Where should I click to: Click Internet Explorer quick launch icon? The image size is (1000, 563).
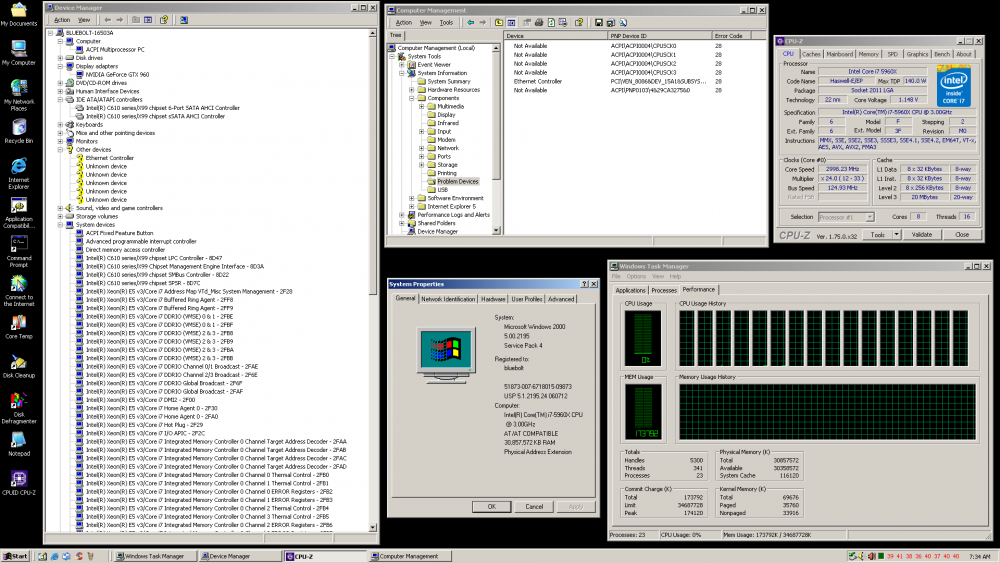(54, 556)
